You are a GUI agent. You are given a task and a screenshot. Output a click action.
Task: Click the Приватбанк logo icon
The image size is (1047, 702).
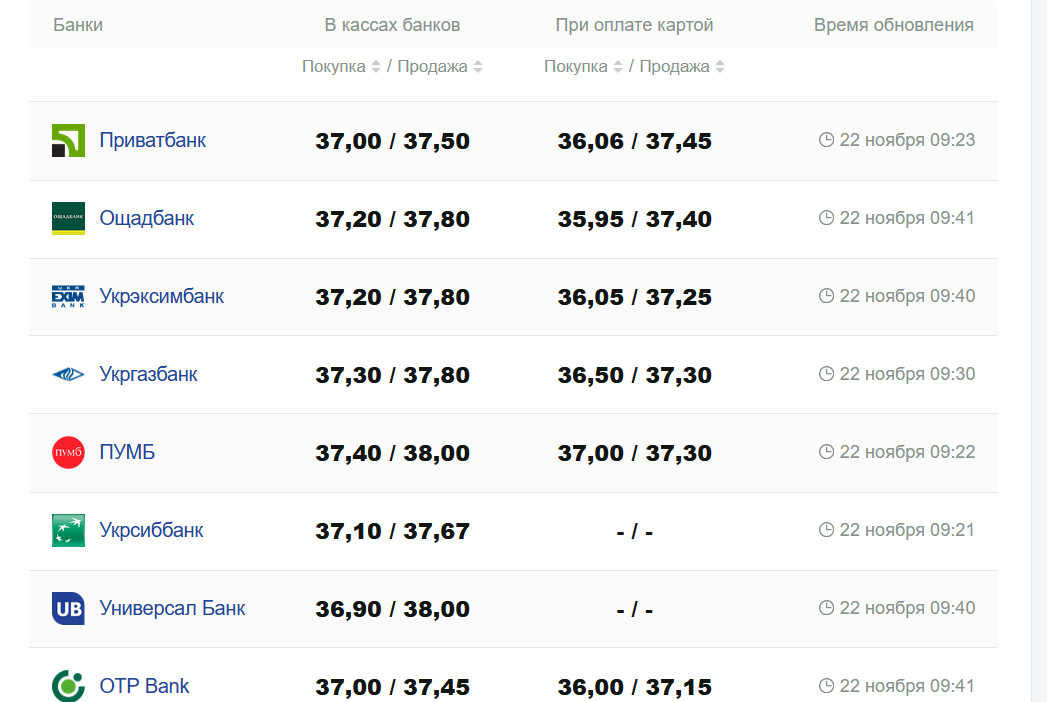(x=68, y=141)
